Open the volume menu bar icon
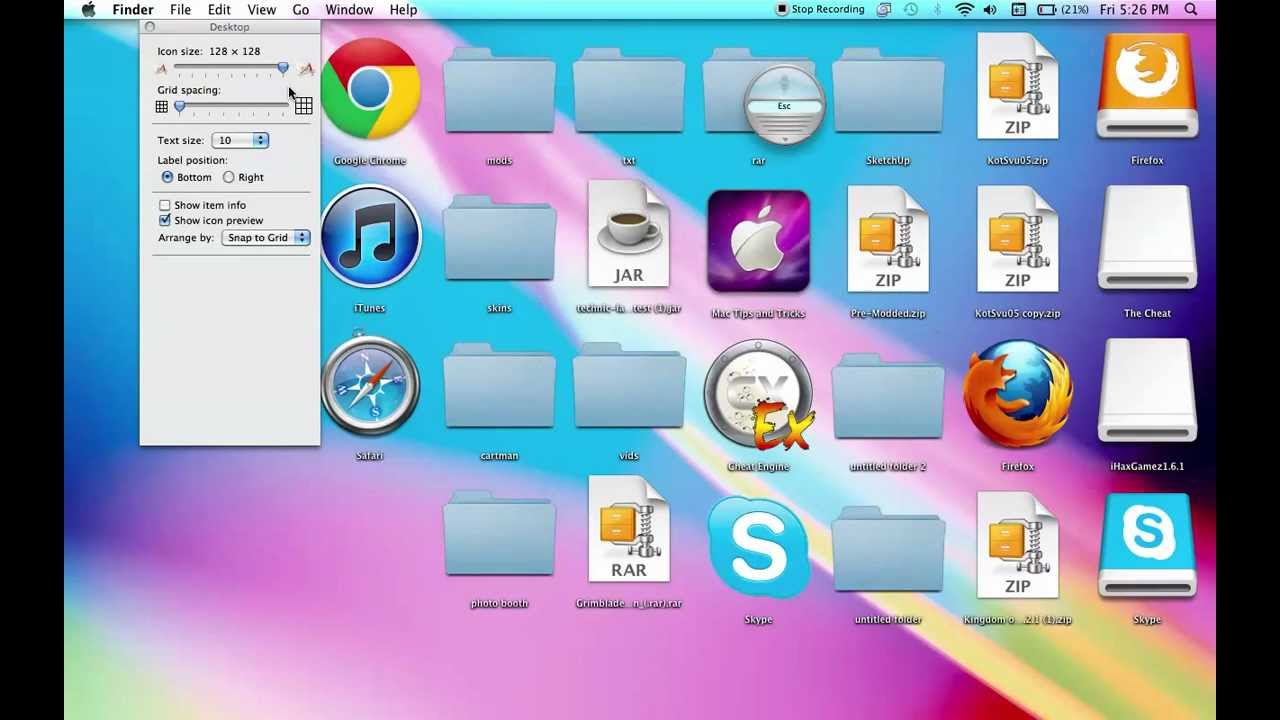 [990, 10]
